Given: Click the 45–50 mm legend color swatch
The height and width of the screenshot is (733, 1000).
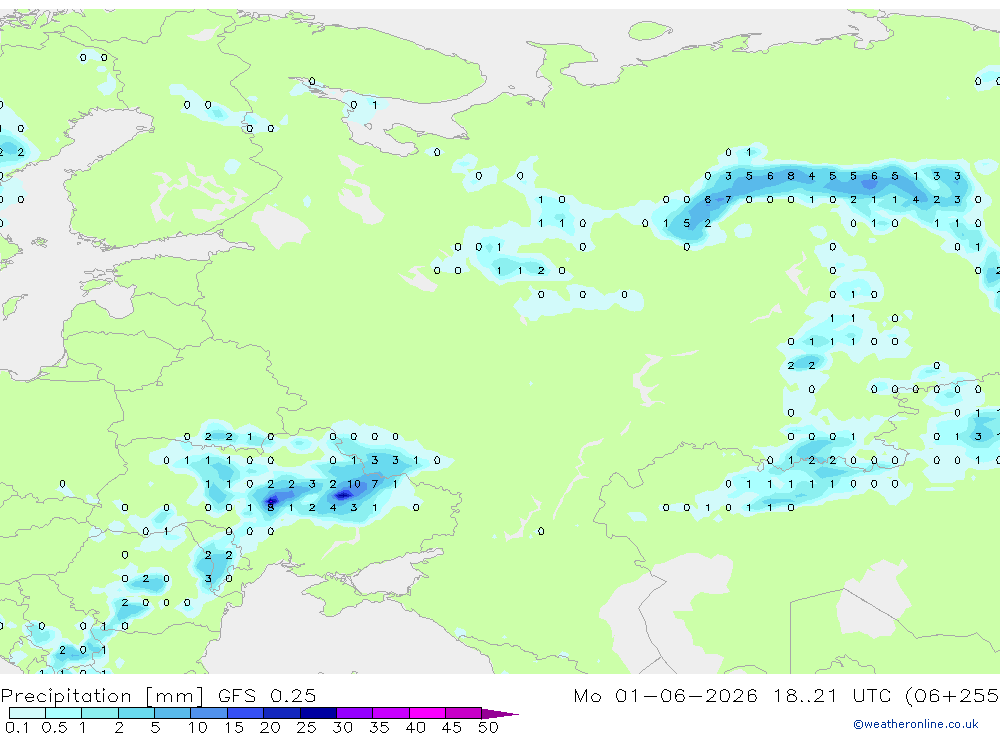Looking at the screenshot, I should click(x=463, y=713).
